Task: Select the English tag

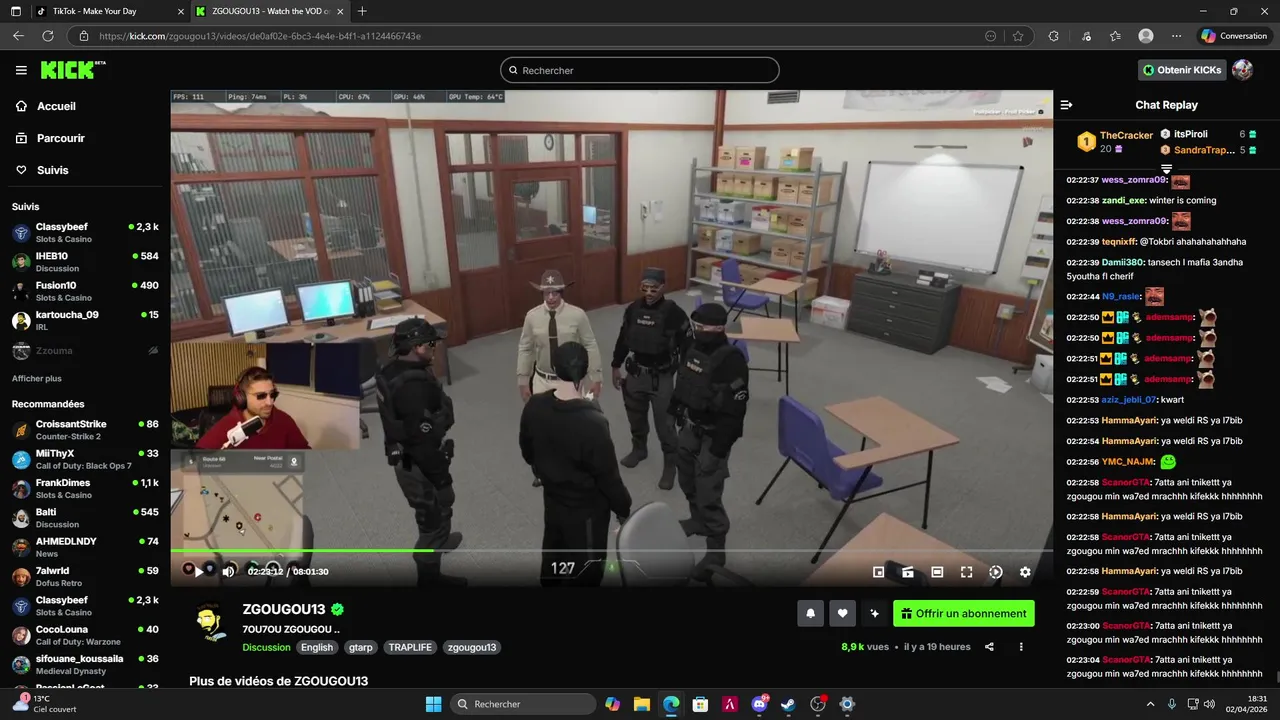Action: point(317,647)
